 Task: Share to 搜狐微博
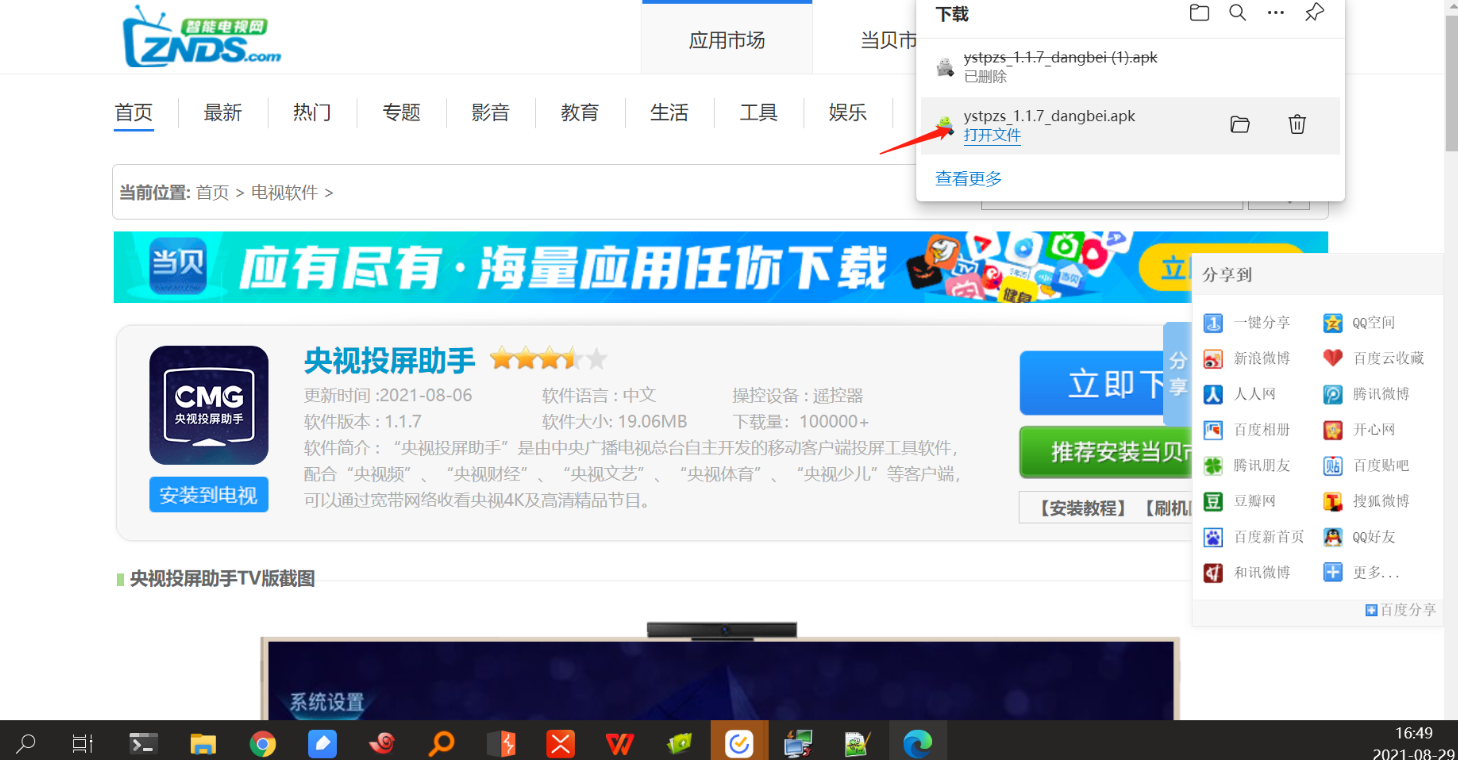(1366, 501)
